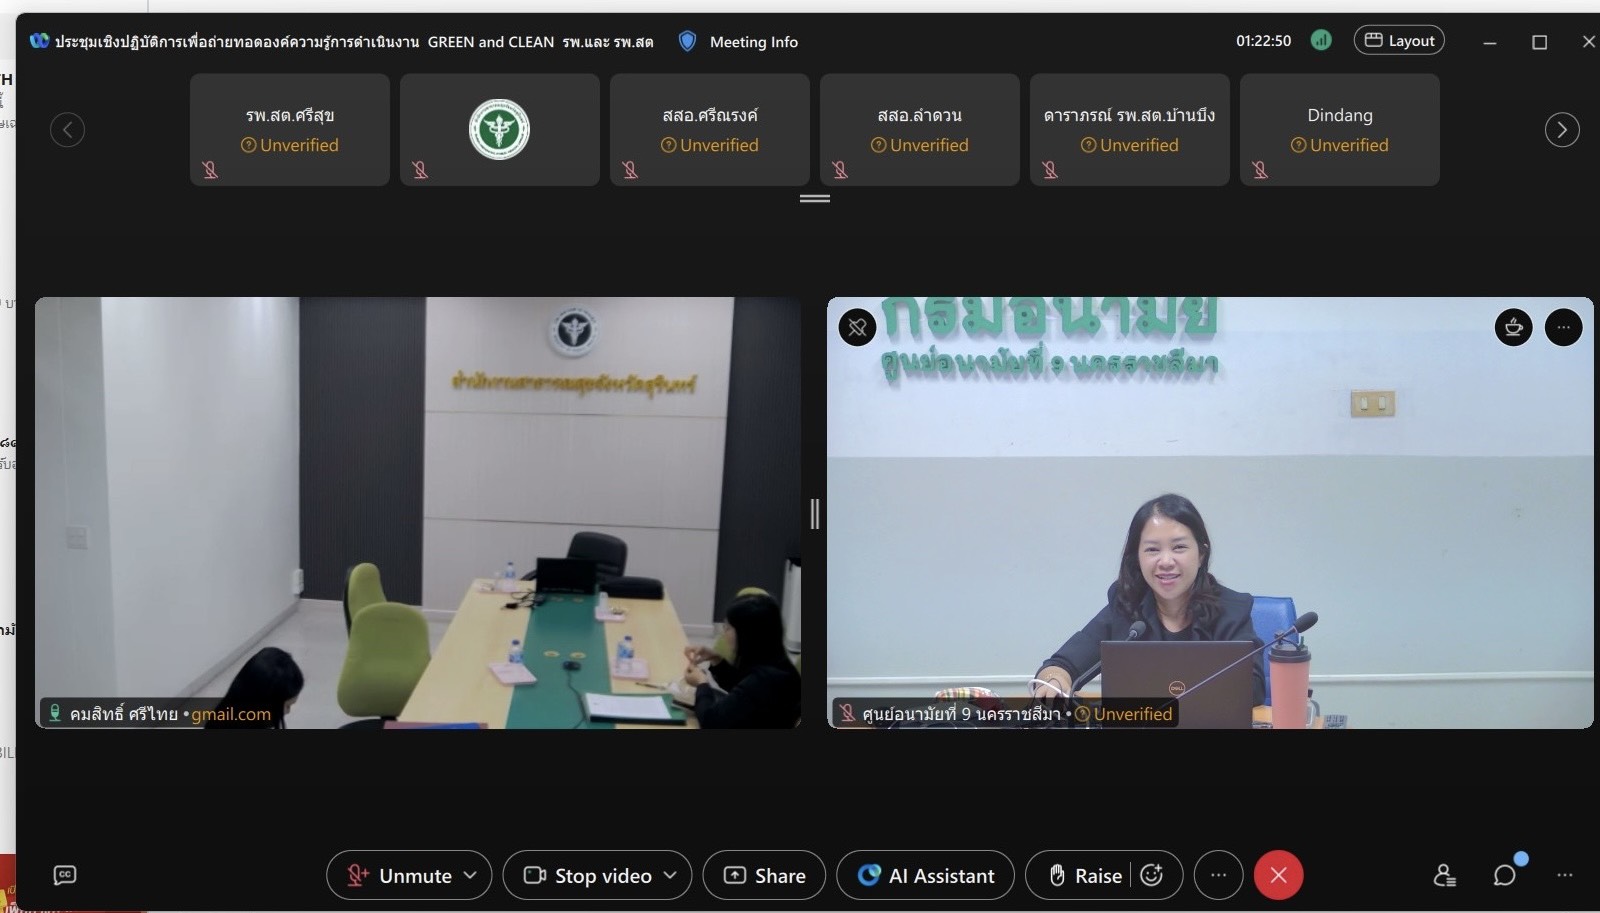This screenshot has height=913, width=1600.
Task: Expand audio options arrow beside Unmute
Action: (470, 875)
